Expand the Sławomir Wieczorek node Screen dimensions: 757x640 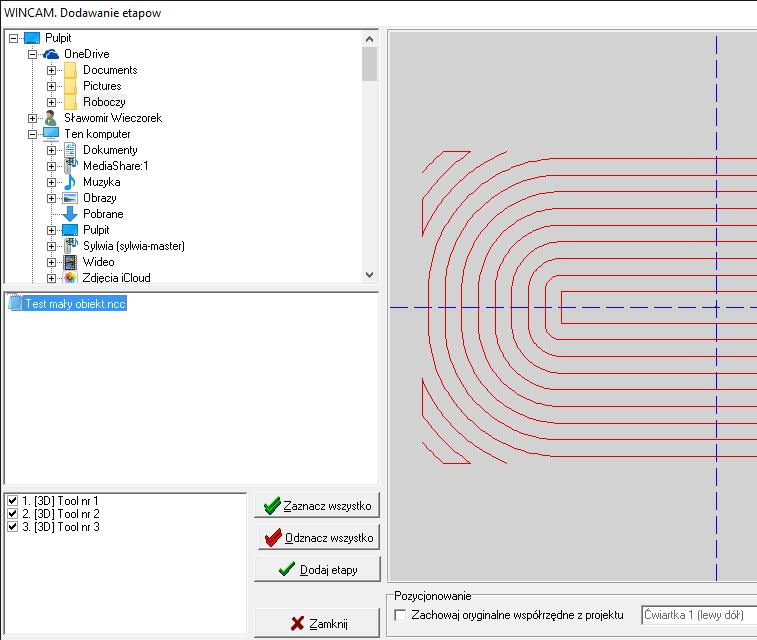coord(32,118)
